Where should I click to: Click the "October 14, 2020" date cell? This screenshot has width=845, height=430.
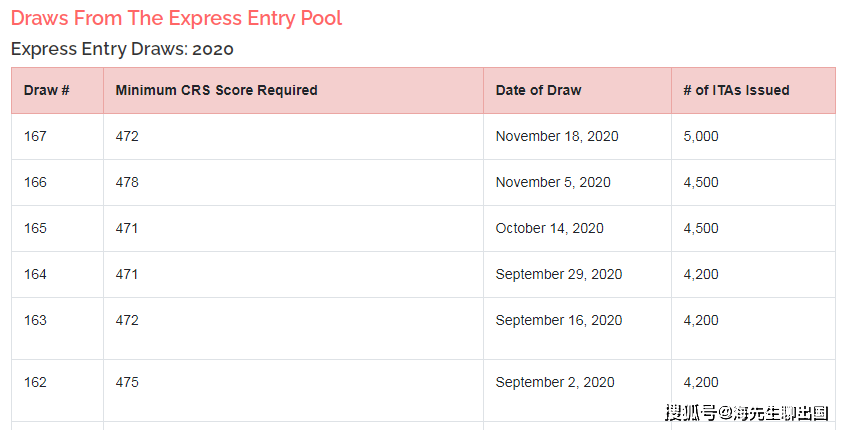click(577, 228)
